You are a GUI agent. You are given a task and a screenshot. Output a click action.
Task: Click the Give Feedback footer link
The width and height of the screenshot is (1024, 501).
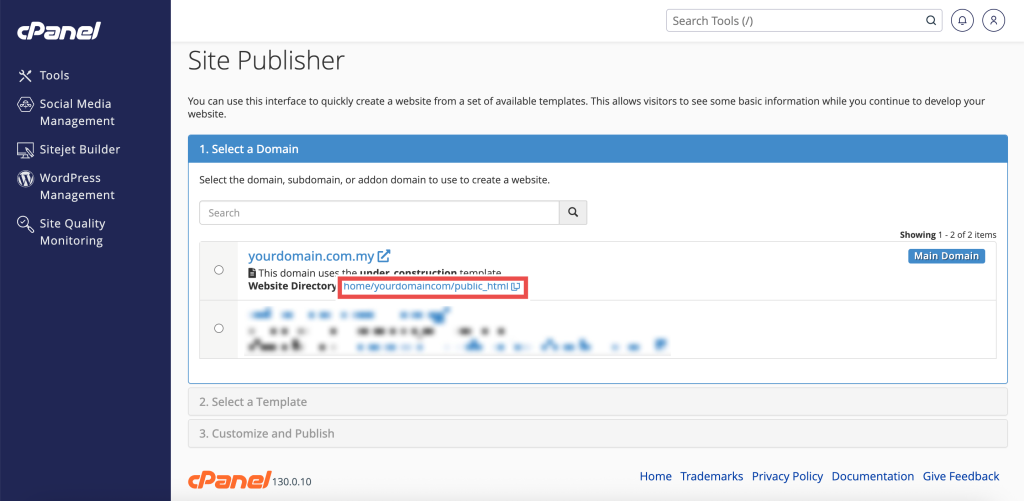(x=961, y=476)
